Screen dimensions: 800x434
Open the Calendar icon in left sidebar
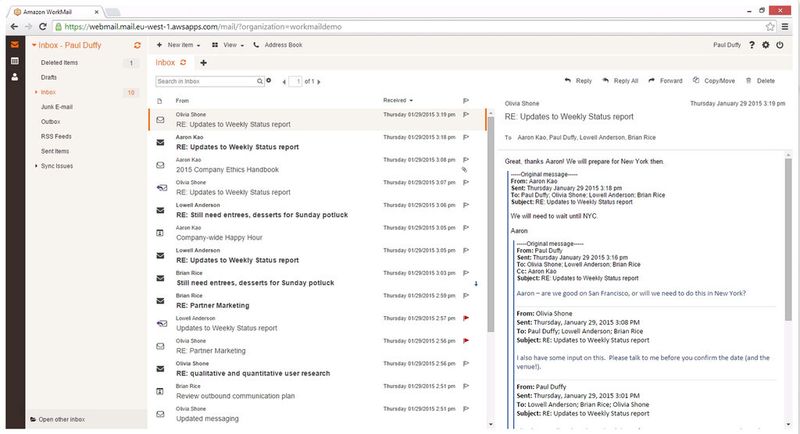(14, 61)
